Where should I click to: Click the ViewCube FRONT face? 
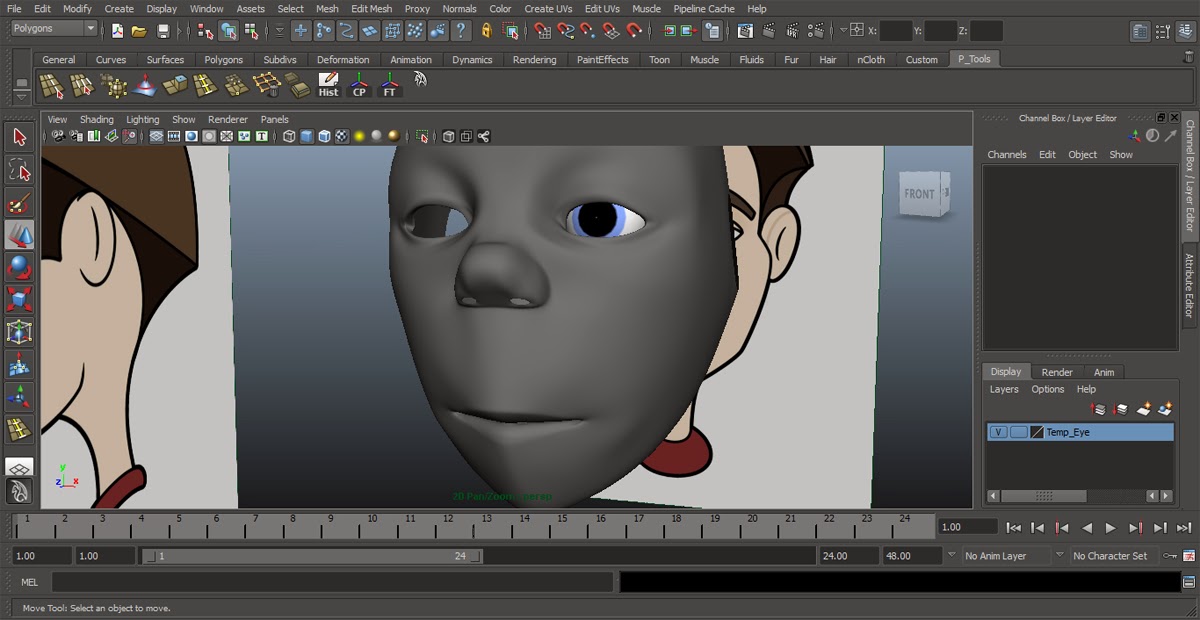(919, 194)
